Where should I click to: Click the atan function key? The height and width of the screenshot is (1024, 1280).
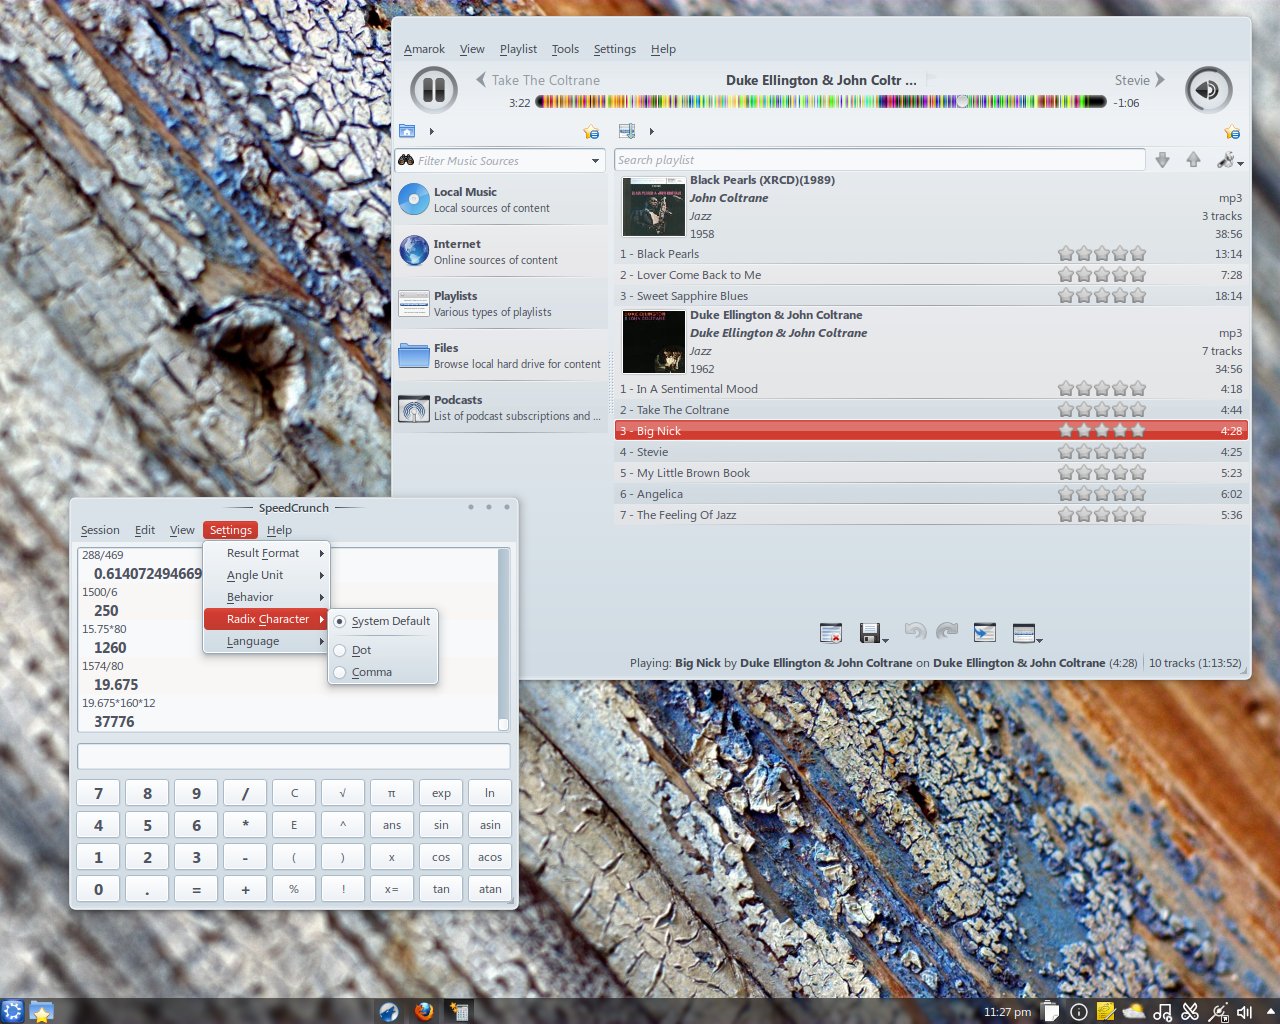tap(490, 889)
